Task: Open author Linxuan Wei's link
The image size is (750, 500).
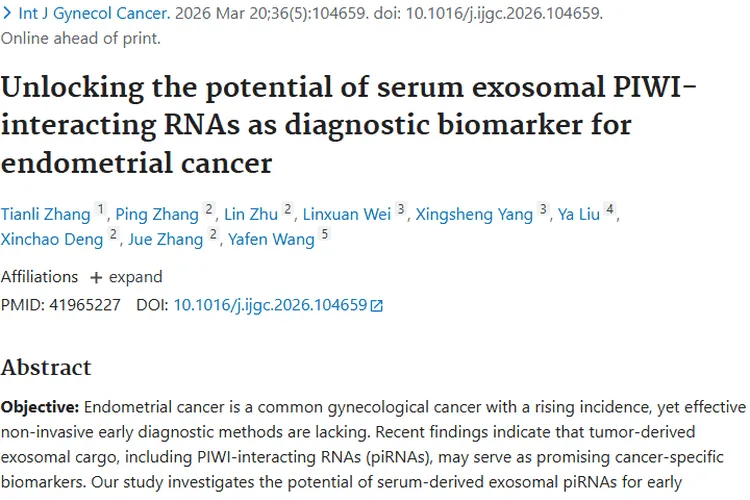Action: click(349, 213)
